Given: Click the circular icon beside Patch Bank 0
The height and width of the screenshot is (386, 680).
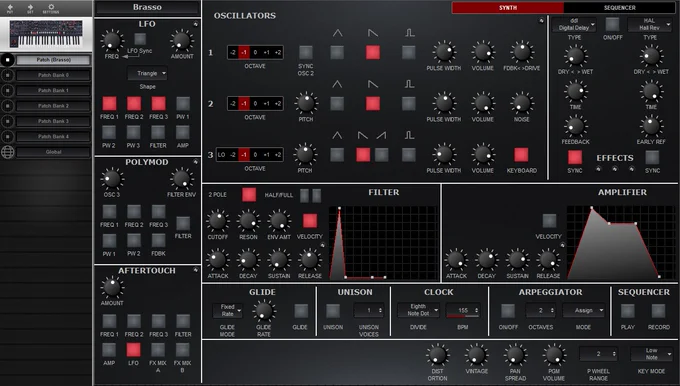Looking at the screenshot, I should pyautogui.click(x=7, y=75).
